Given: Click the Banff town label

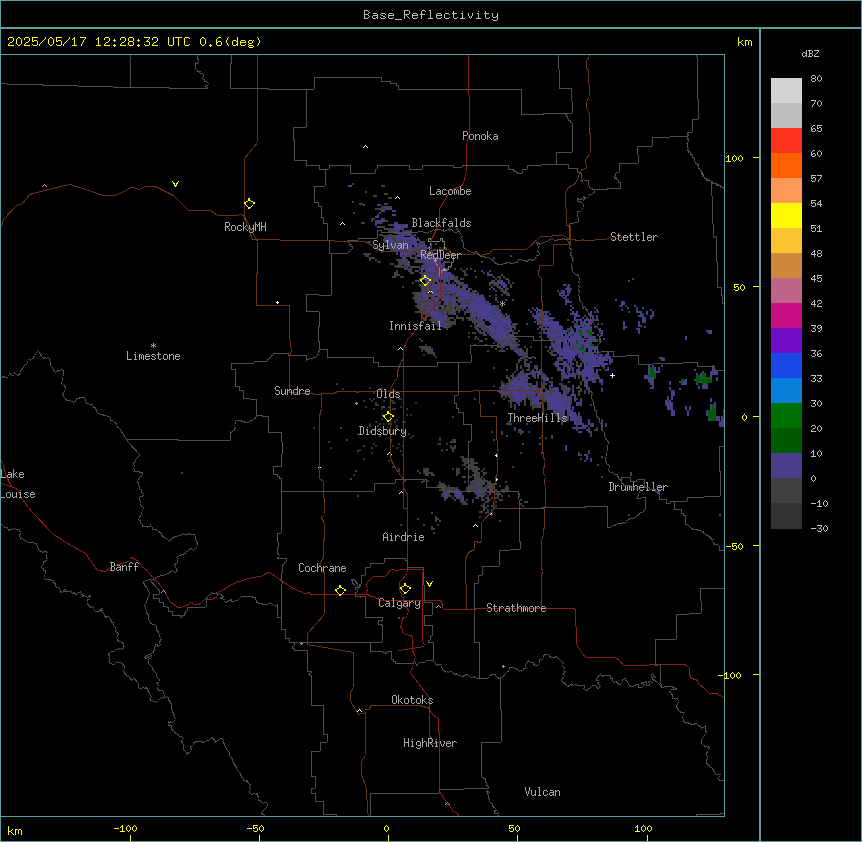Looking at the screenshot, I should pos(124,567).
